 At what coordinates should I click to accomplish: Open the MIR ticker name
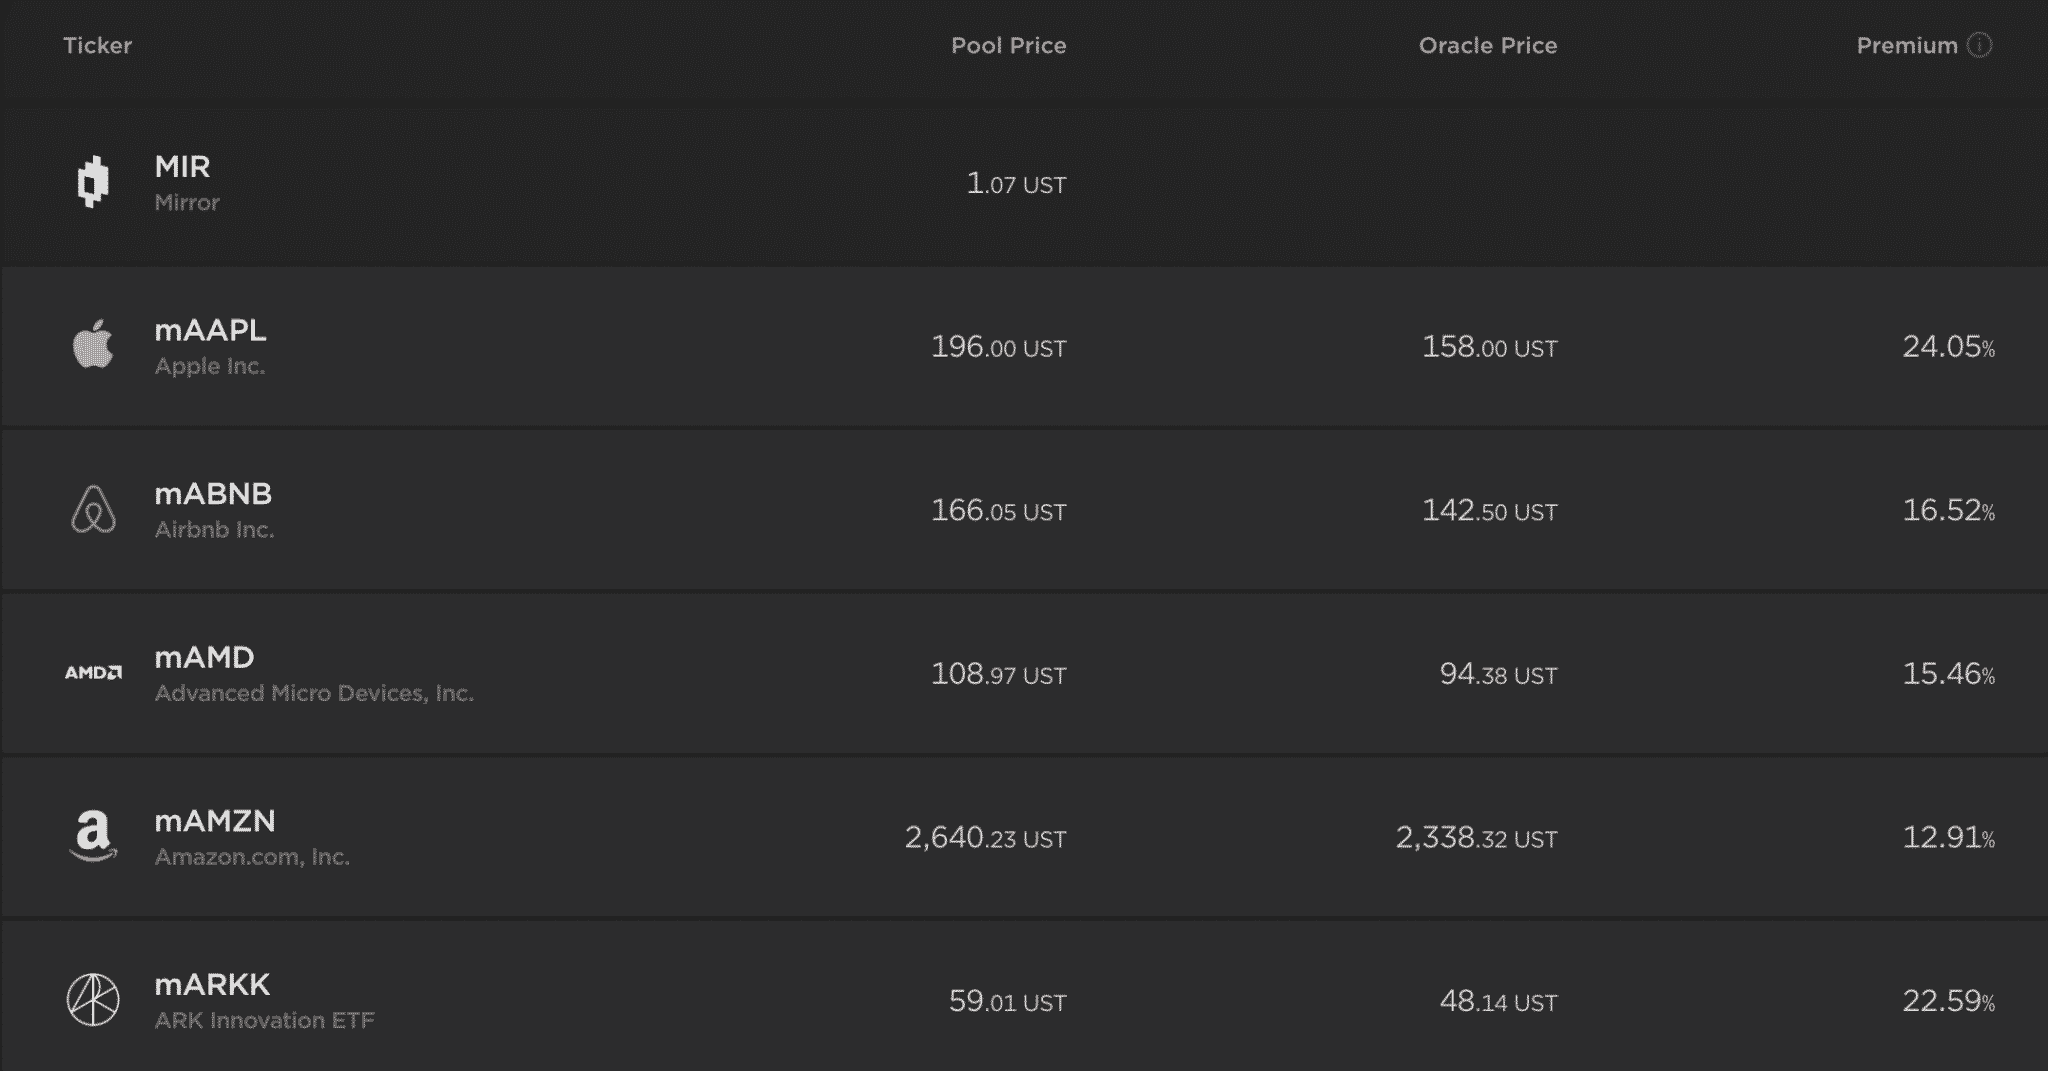(182, 166)
